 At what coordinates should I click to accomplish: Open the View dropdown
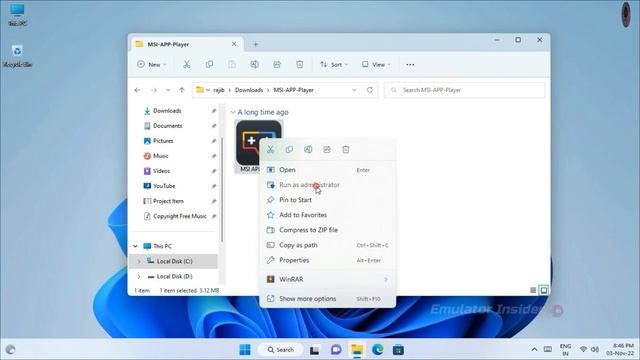pyautogui.click(x=376, y=64)
